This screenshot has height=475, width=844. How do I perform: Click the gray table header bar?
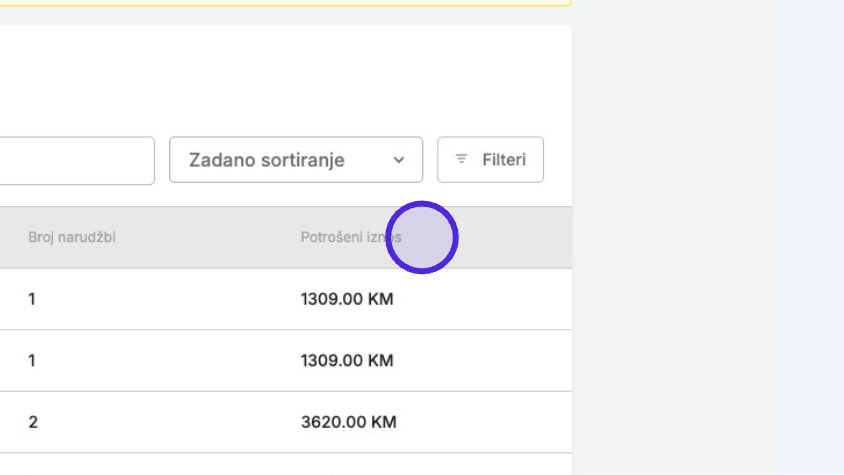286,238
